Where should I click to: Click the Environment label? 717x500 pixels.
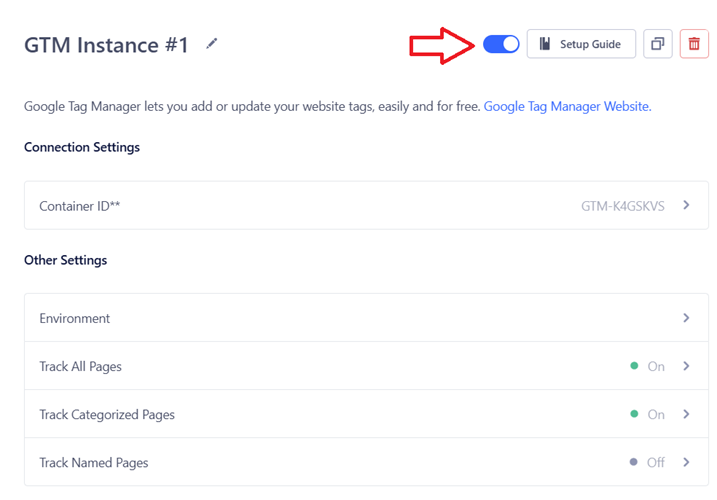75,318
